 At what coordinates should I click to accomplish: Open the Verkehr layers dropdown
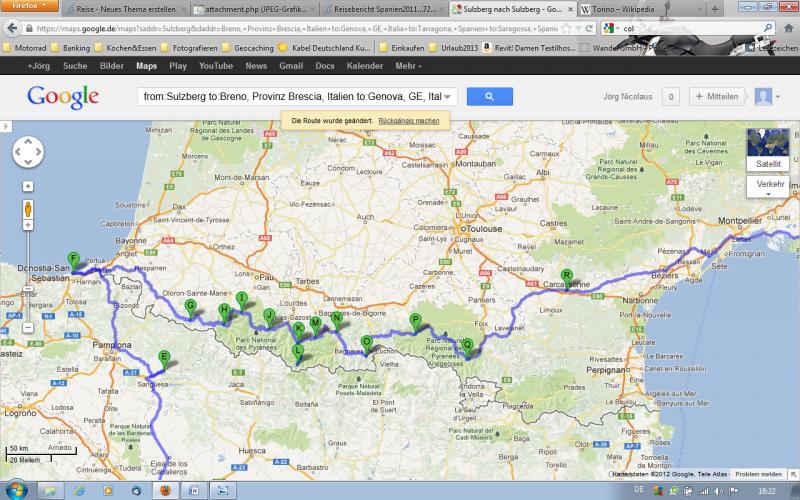coord(768,187)
